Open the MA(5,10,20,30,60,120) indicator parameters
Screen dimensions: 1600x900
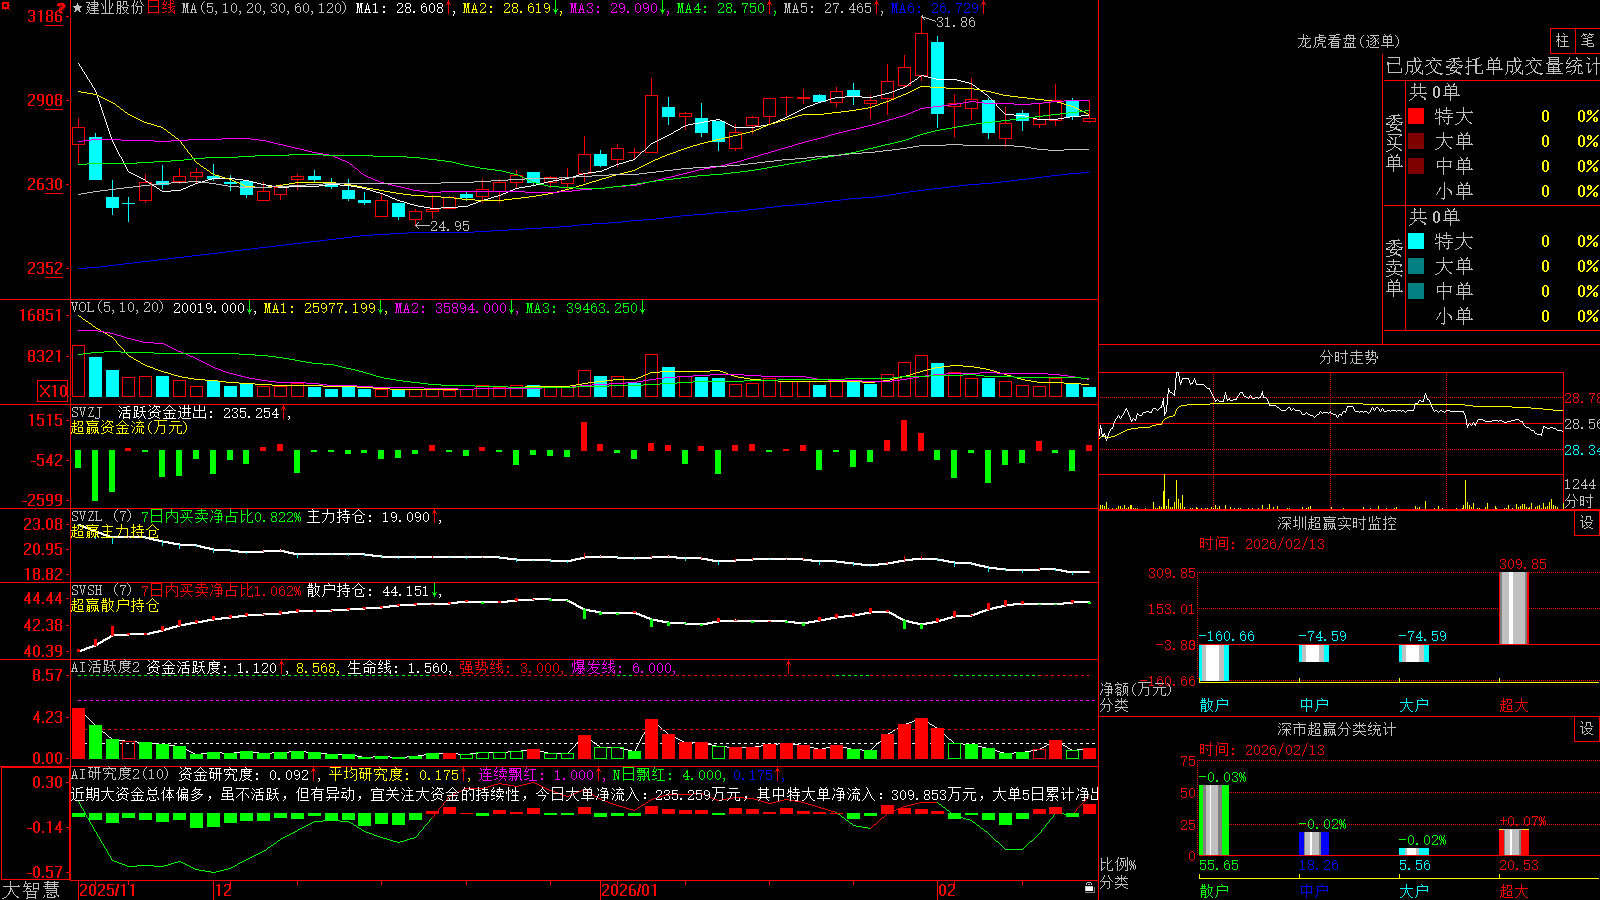(264, 8)
